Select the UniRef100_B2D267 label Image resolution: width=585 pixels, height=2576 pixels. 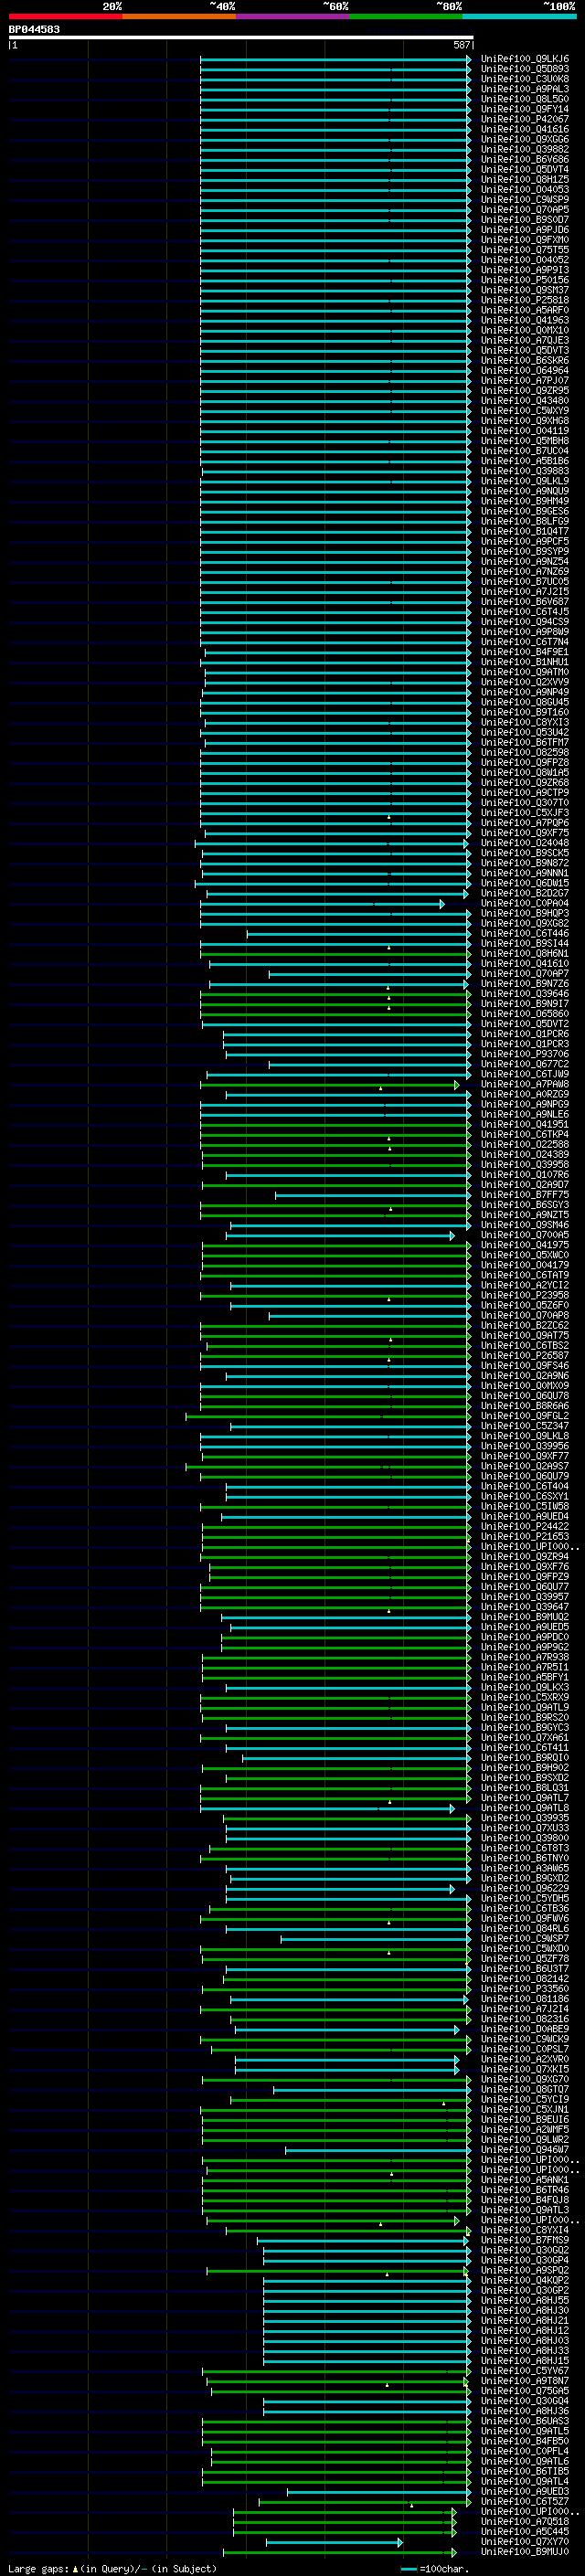coord(525,893)
